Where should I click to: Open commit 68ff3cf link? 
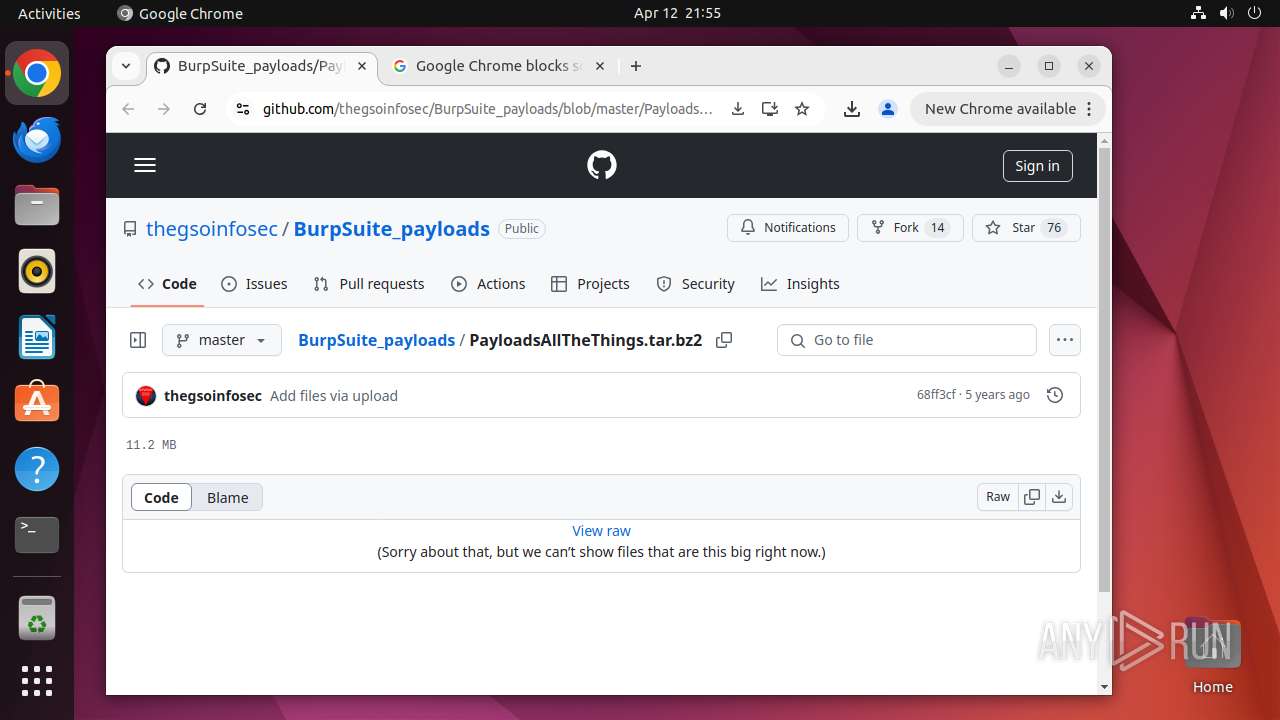point(936,395)
